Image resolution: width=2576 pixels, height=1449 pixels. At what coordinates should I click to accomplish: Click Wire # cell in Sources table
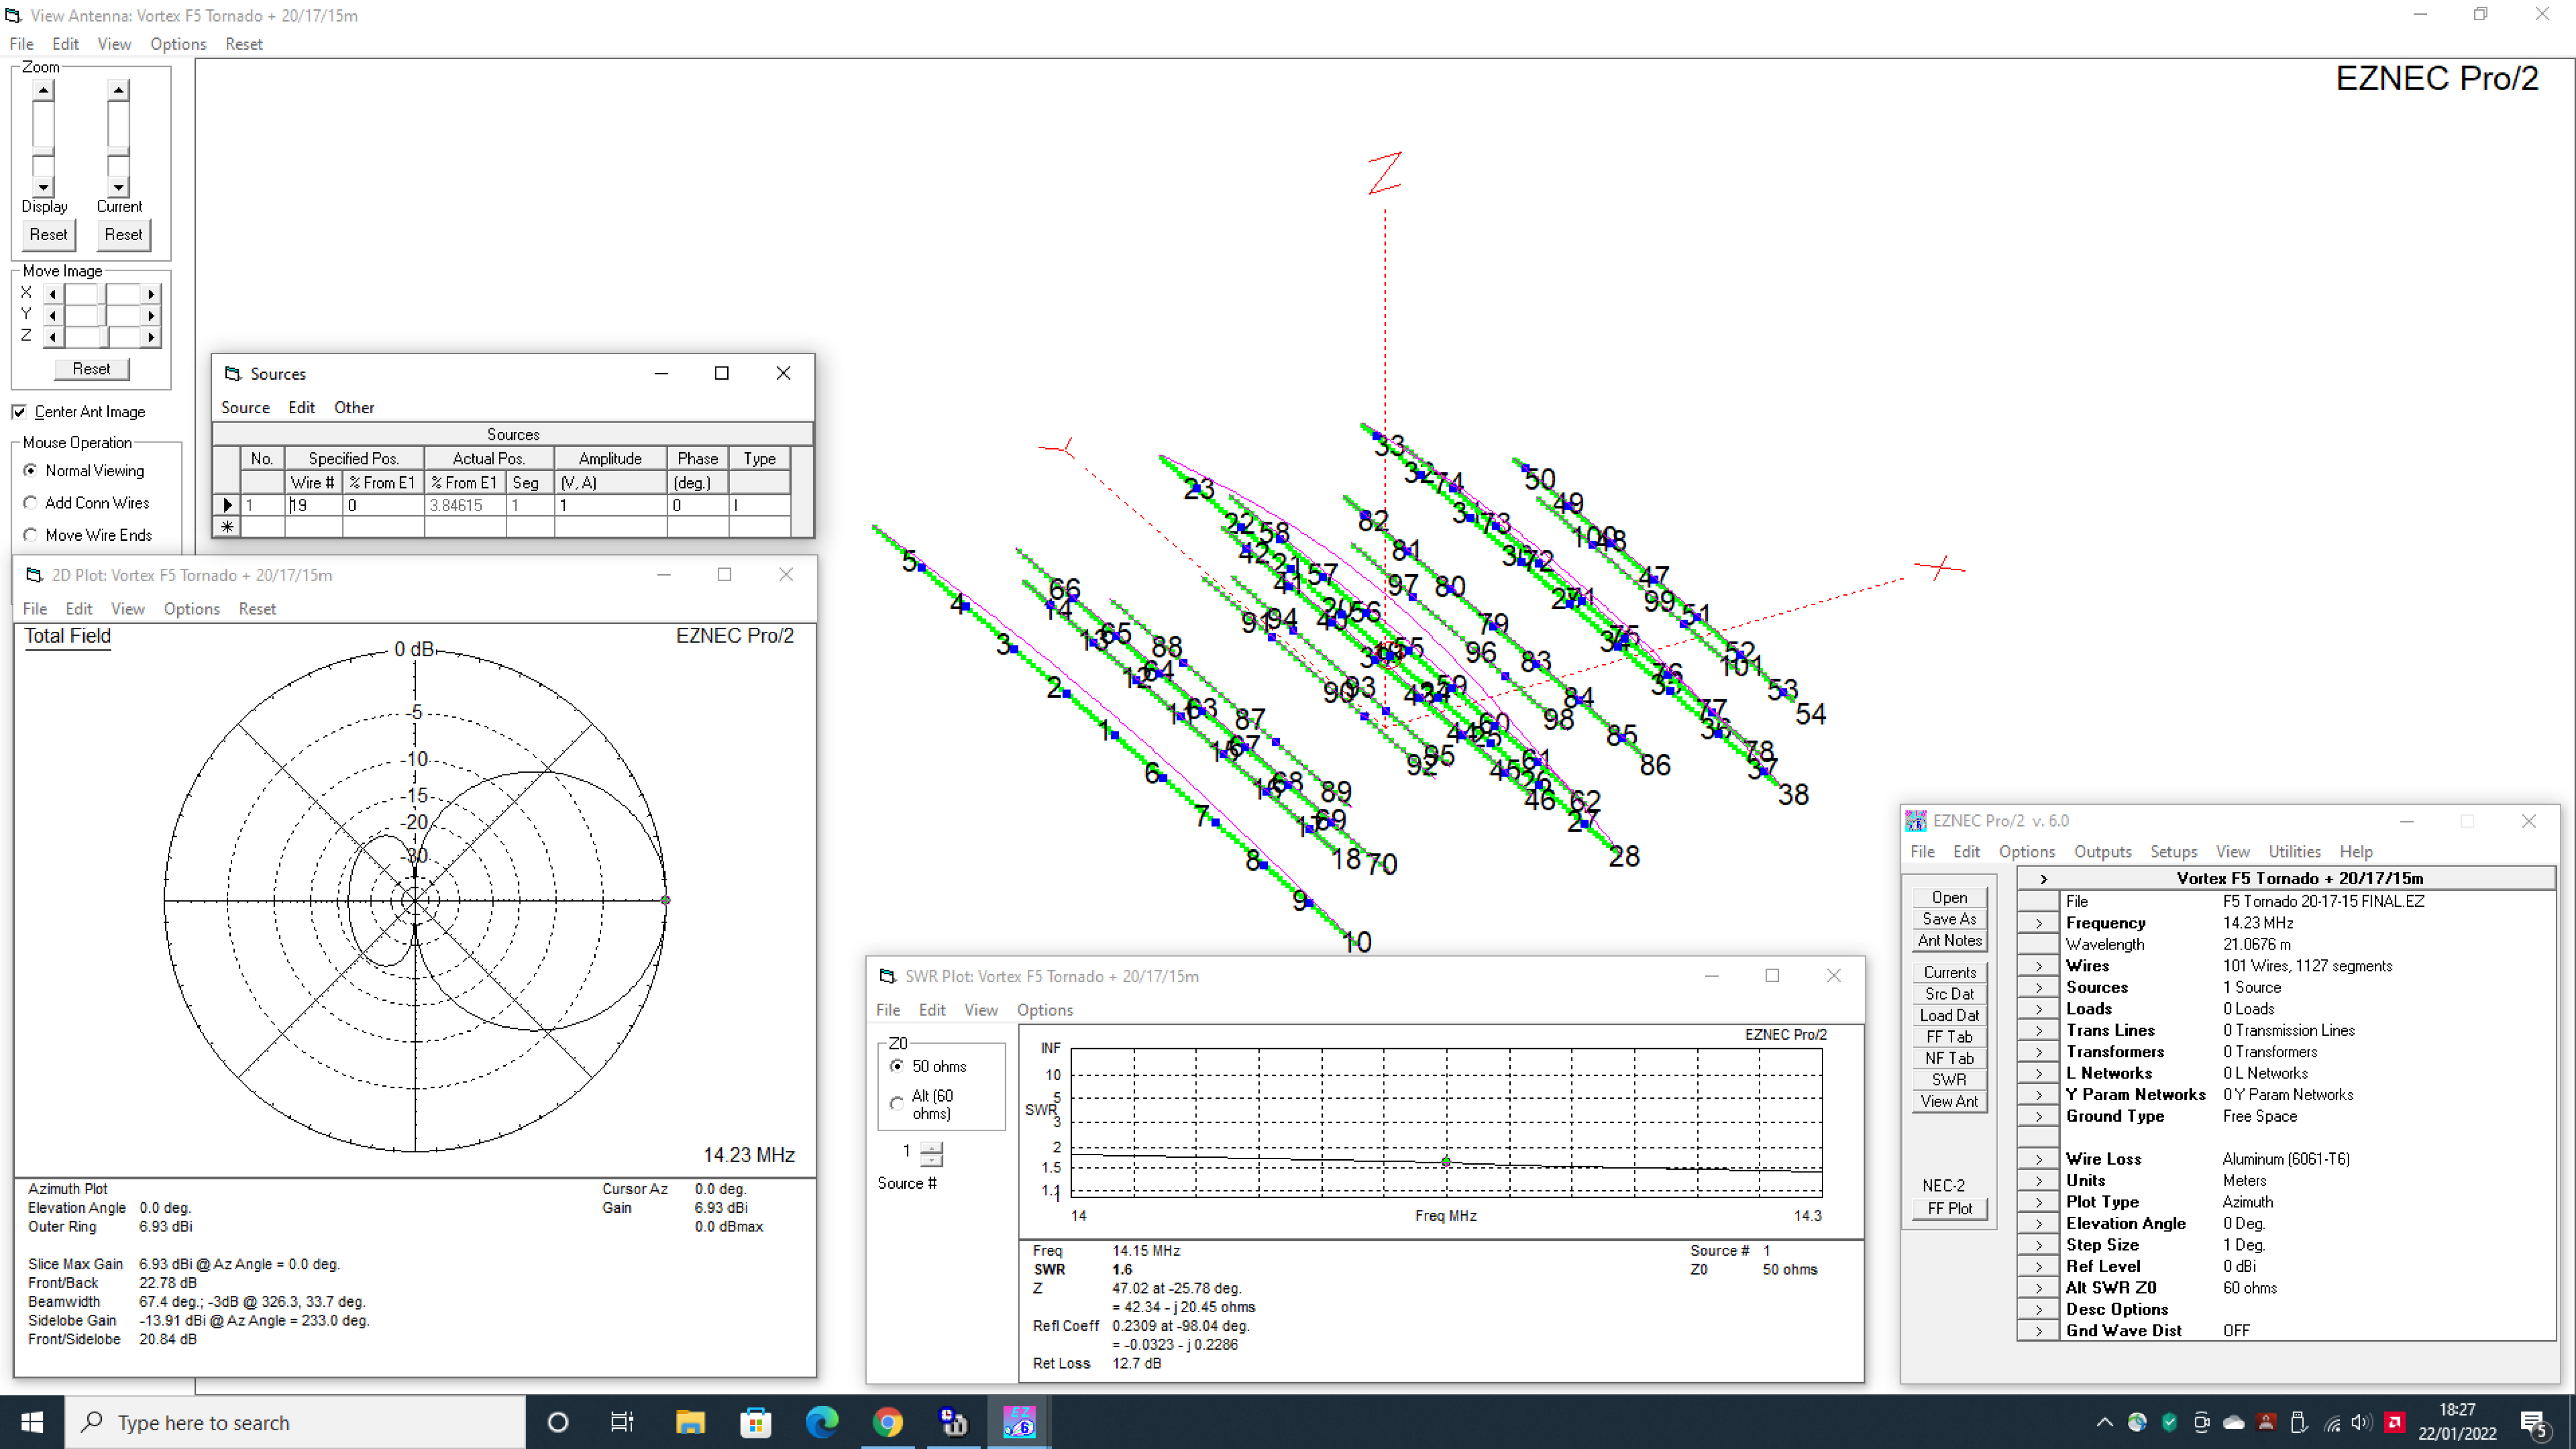point(313,506)
